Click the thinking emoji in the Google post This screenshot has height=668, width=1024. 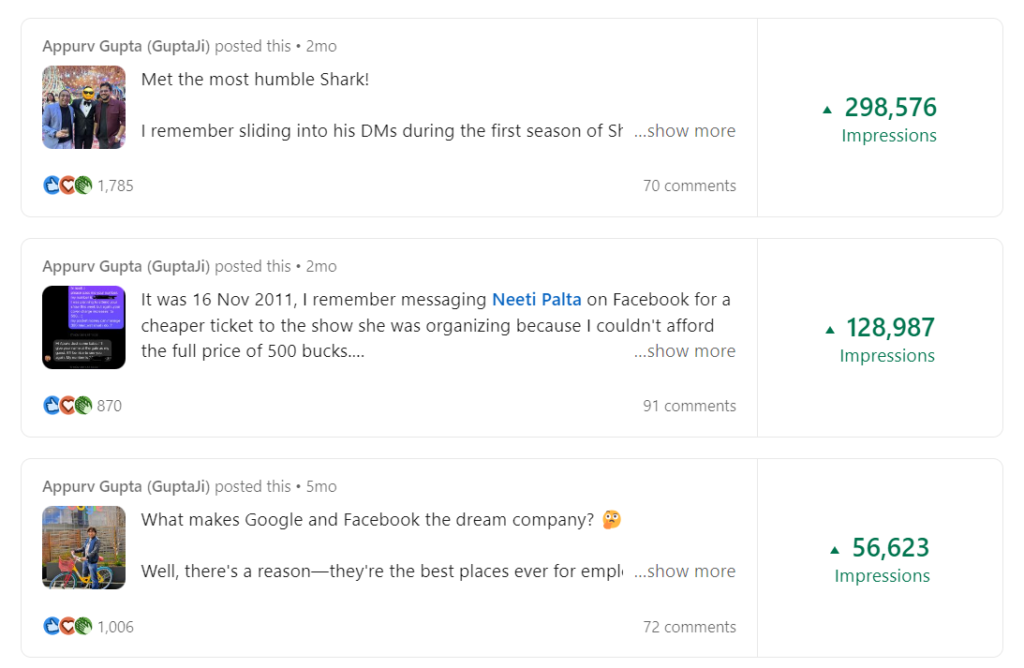coord(612,520)
